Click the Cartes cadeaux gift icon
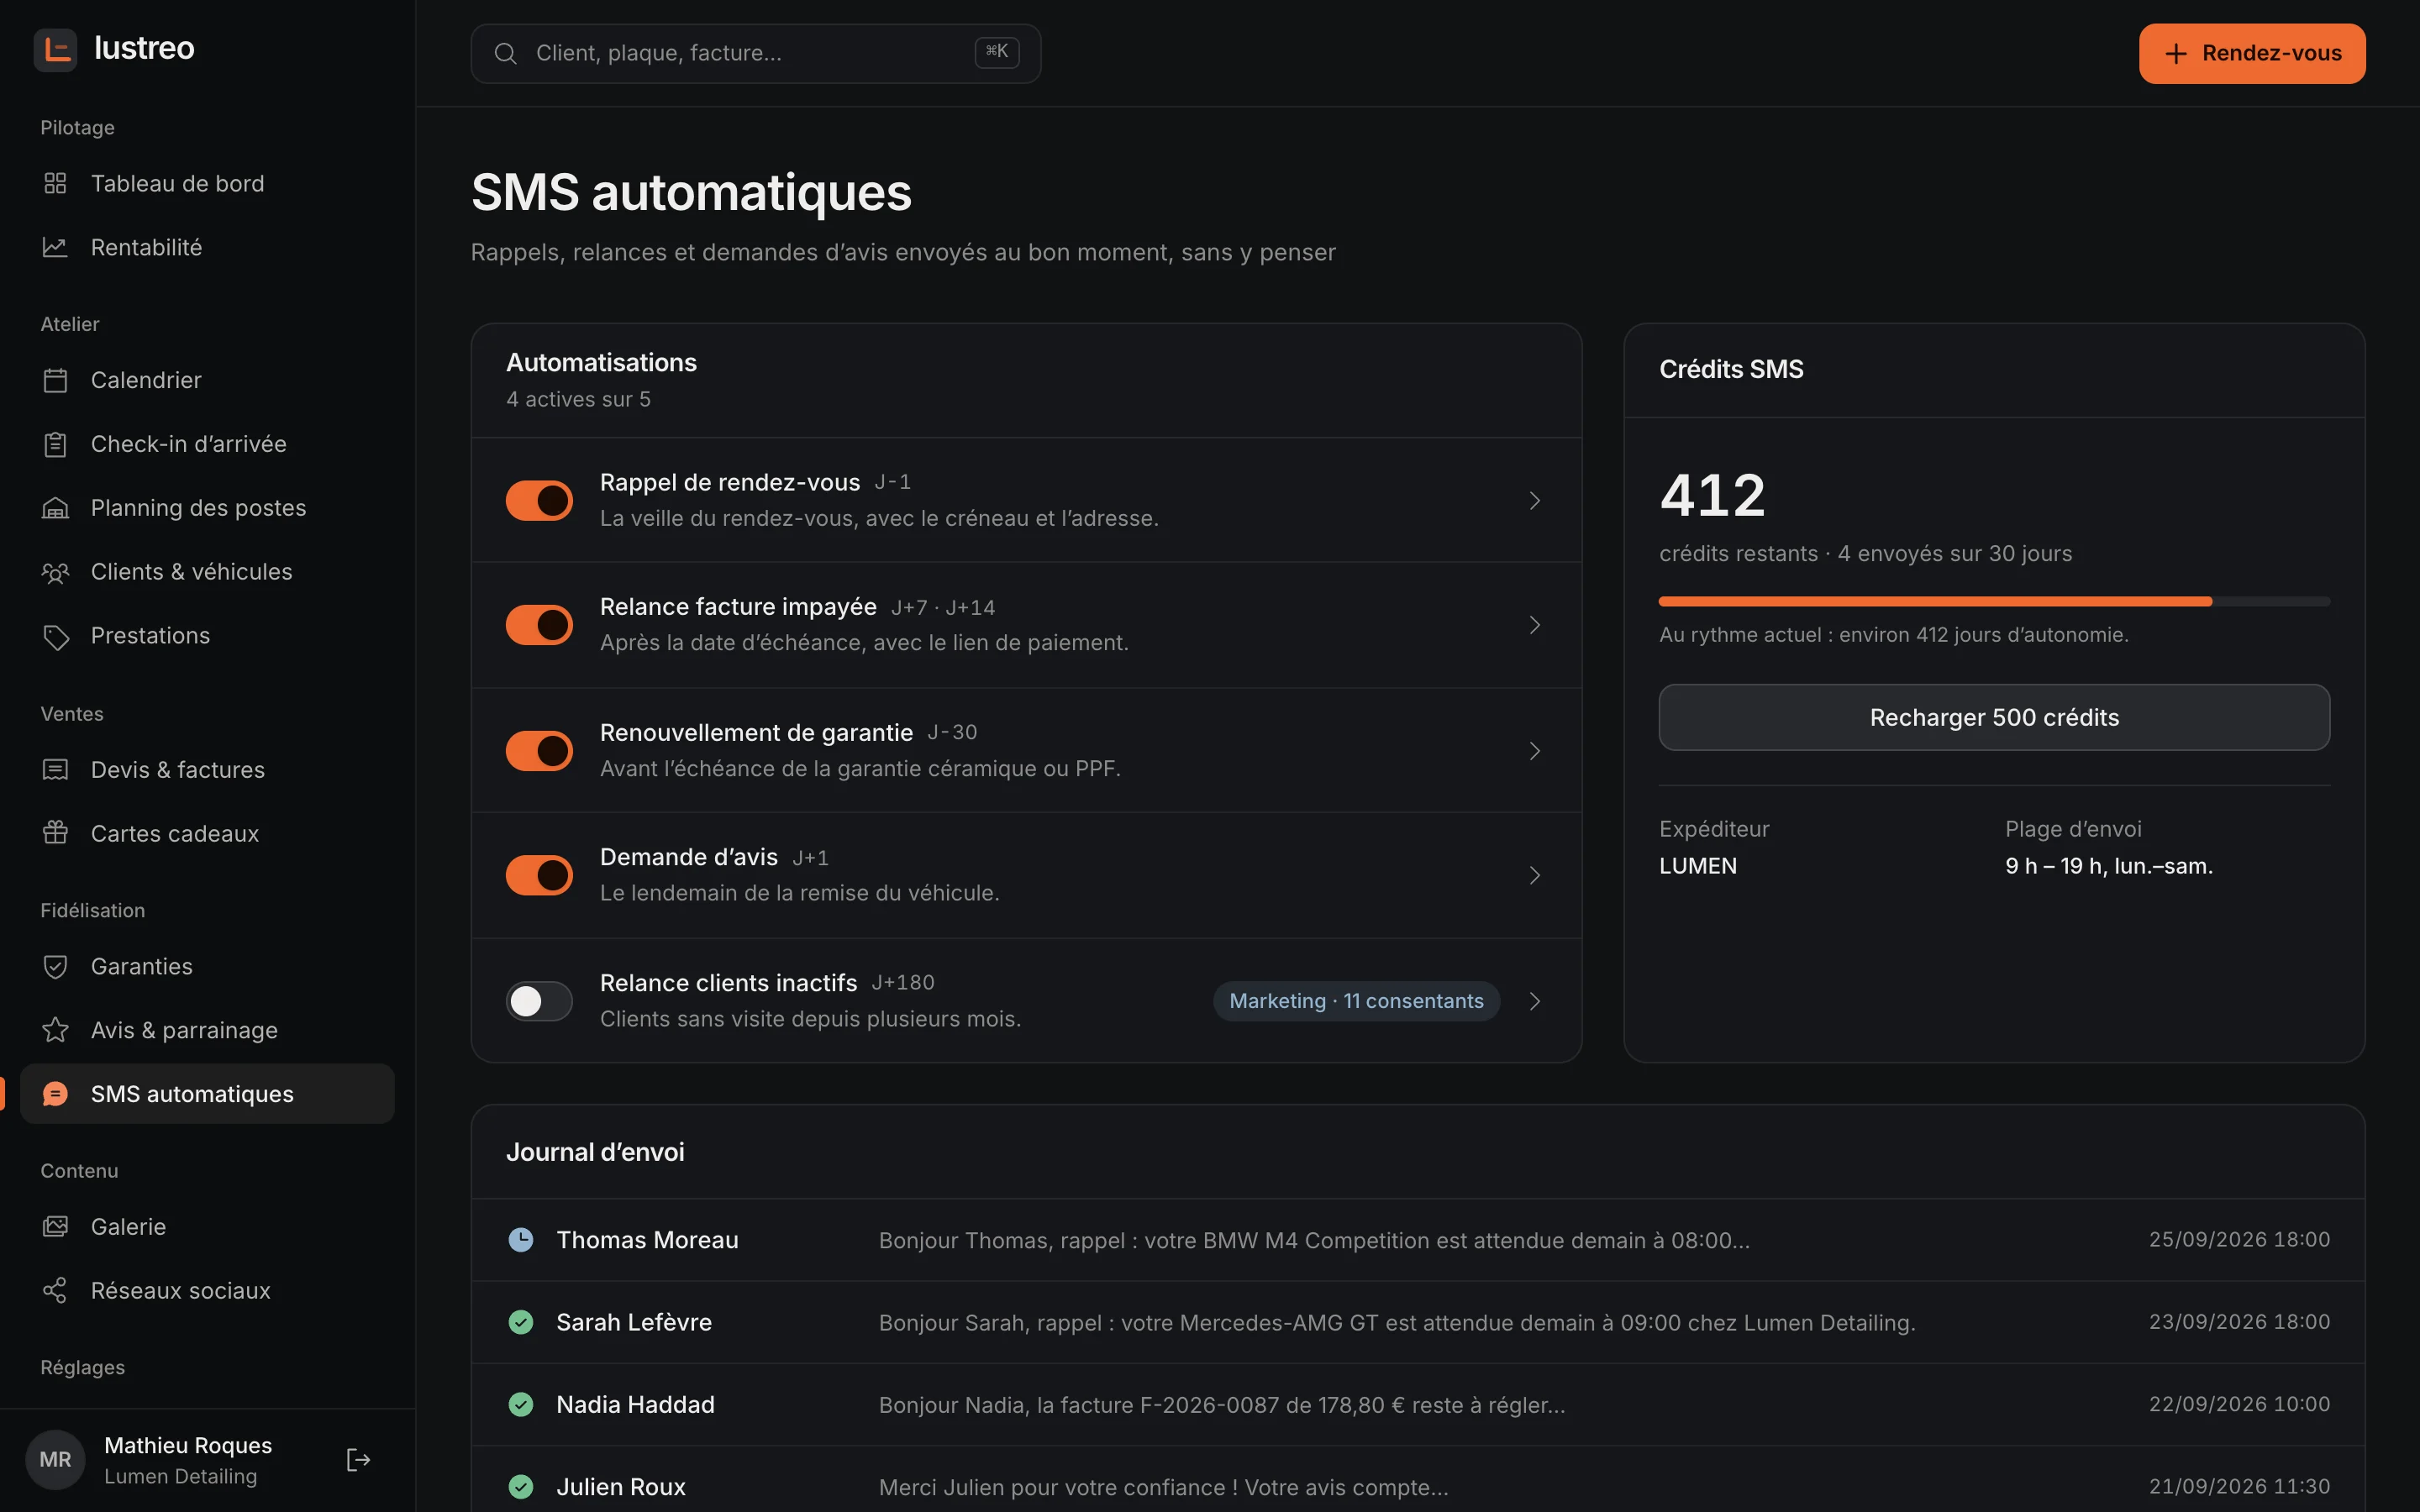 point(55,834)
